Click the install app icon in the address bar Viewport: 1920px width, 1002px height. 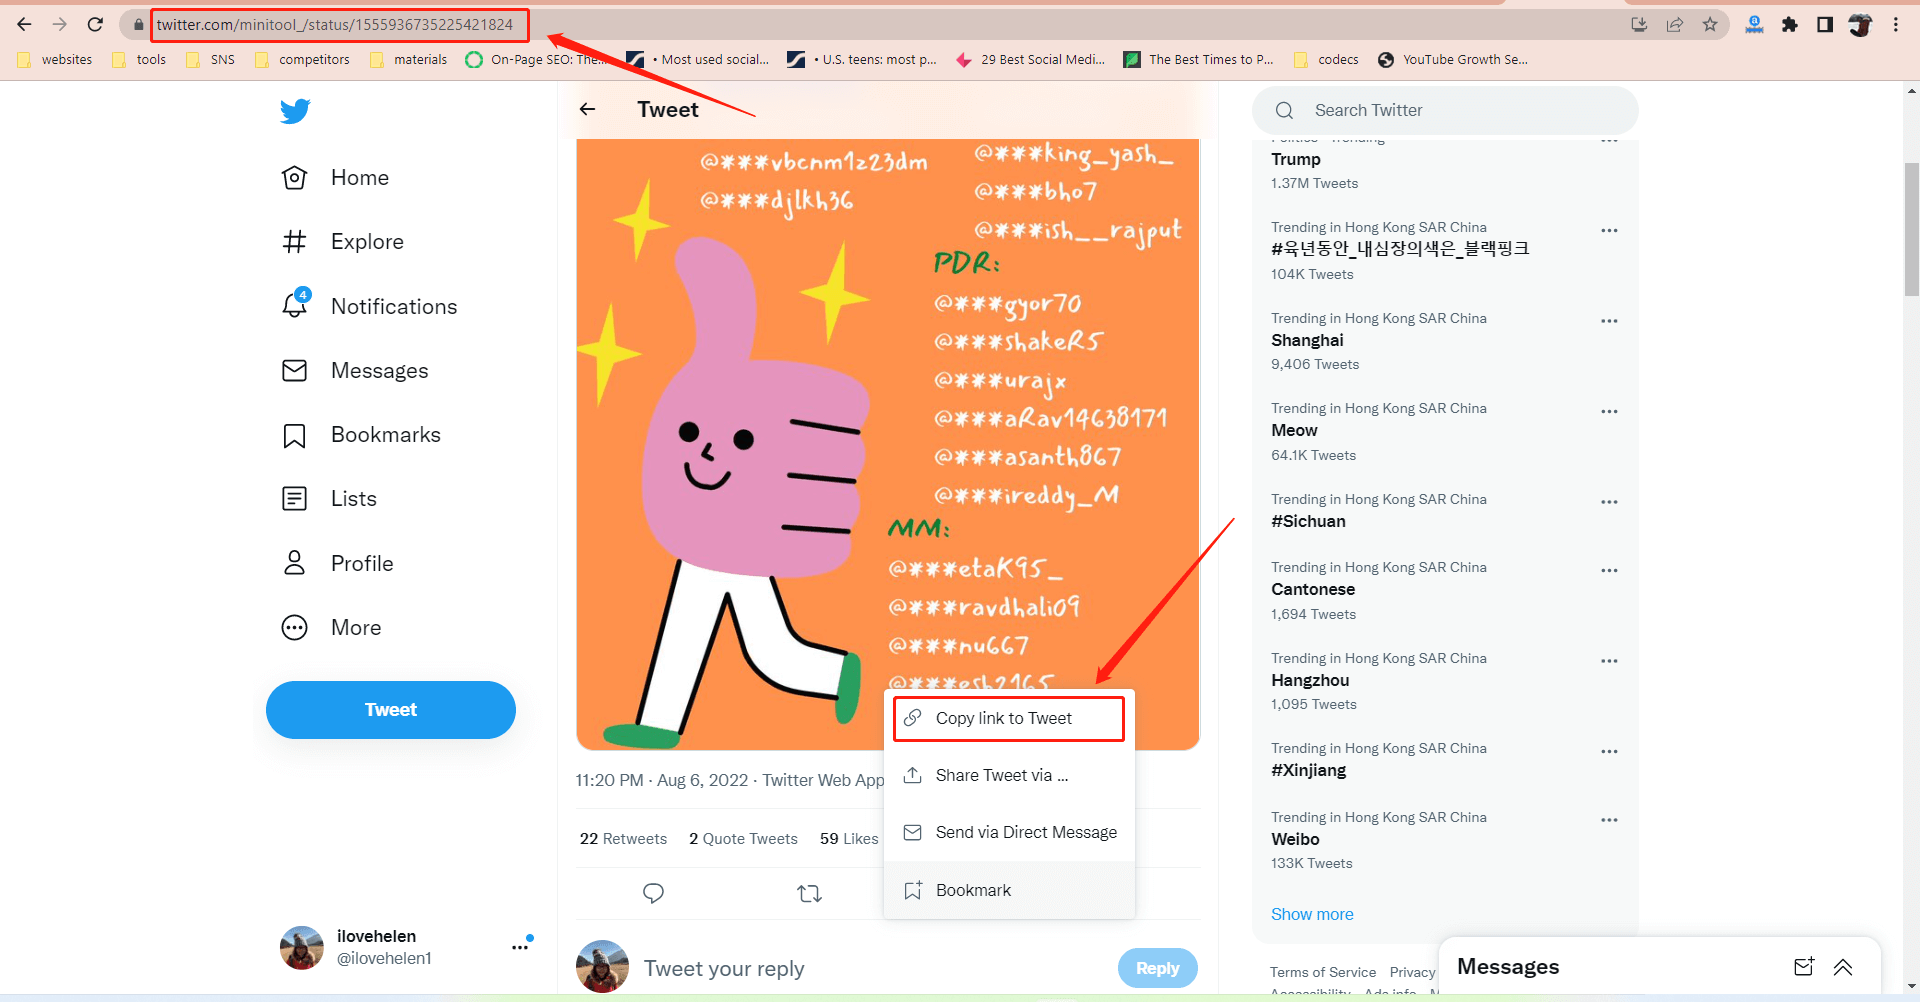[x=1639, y=24]
